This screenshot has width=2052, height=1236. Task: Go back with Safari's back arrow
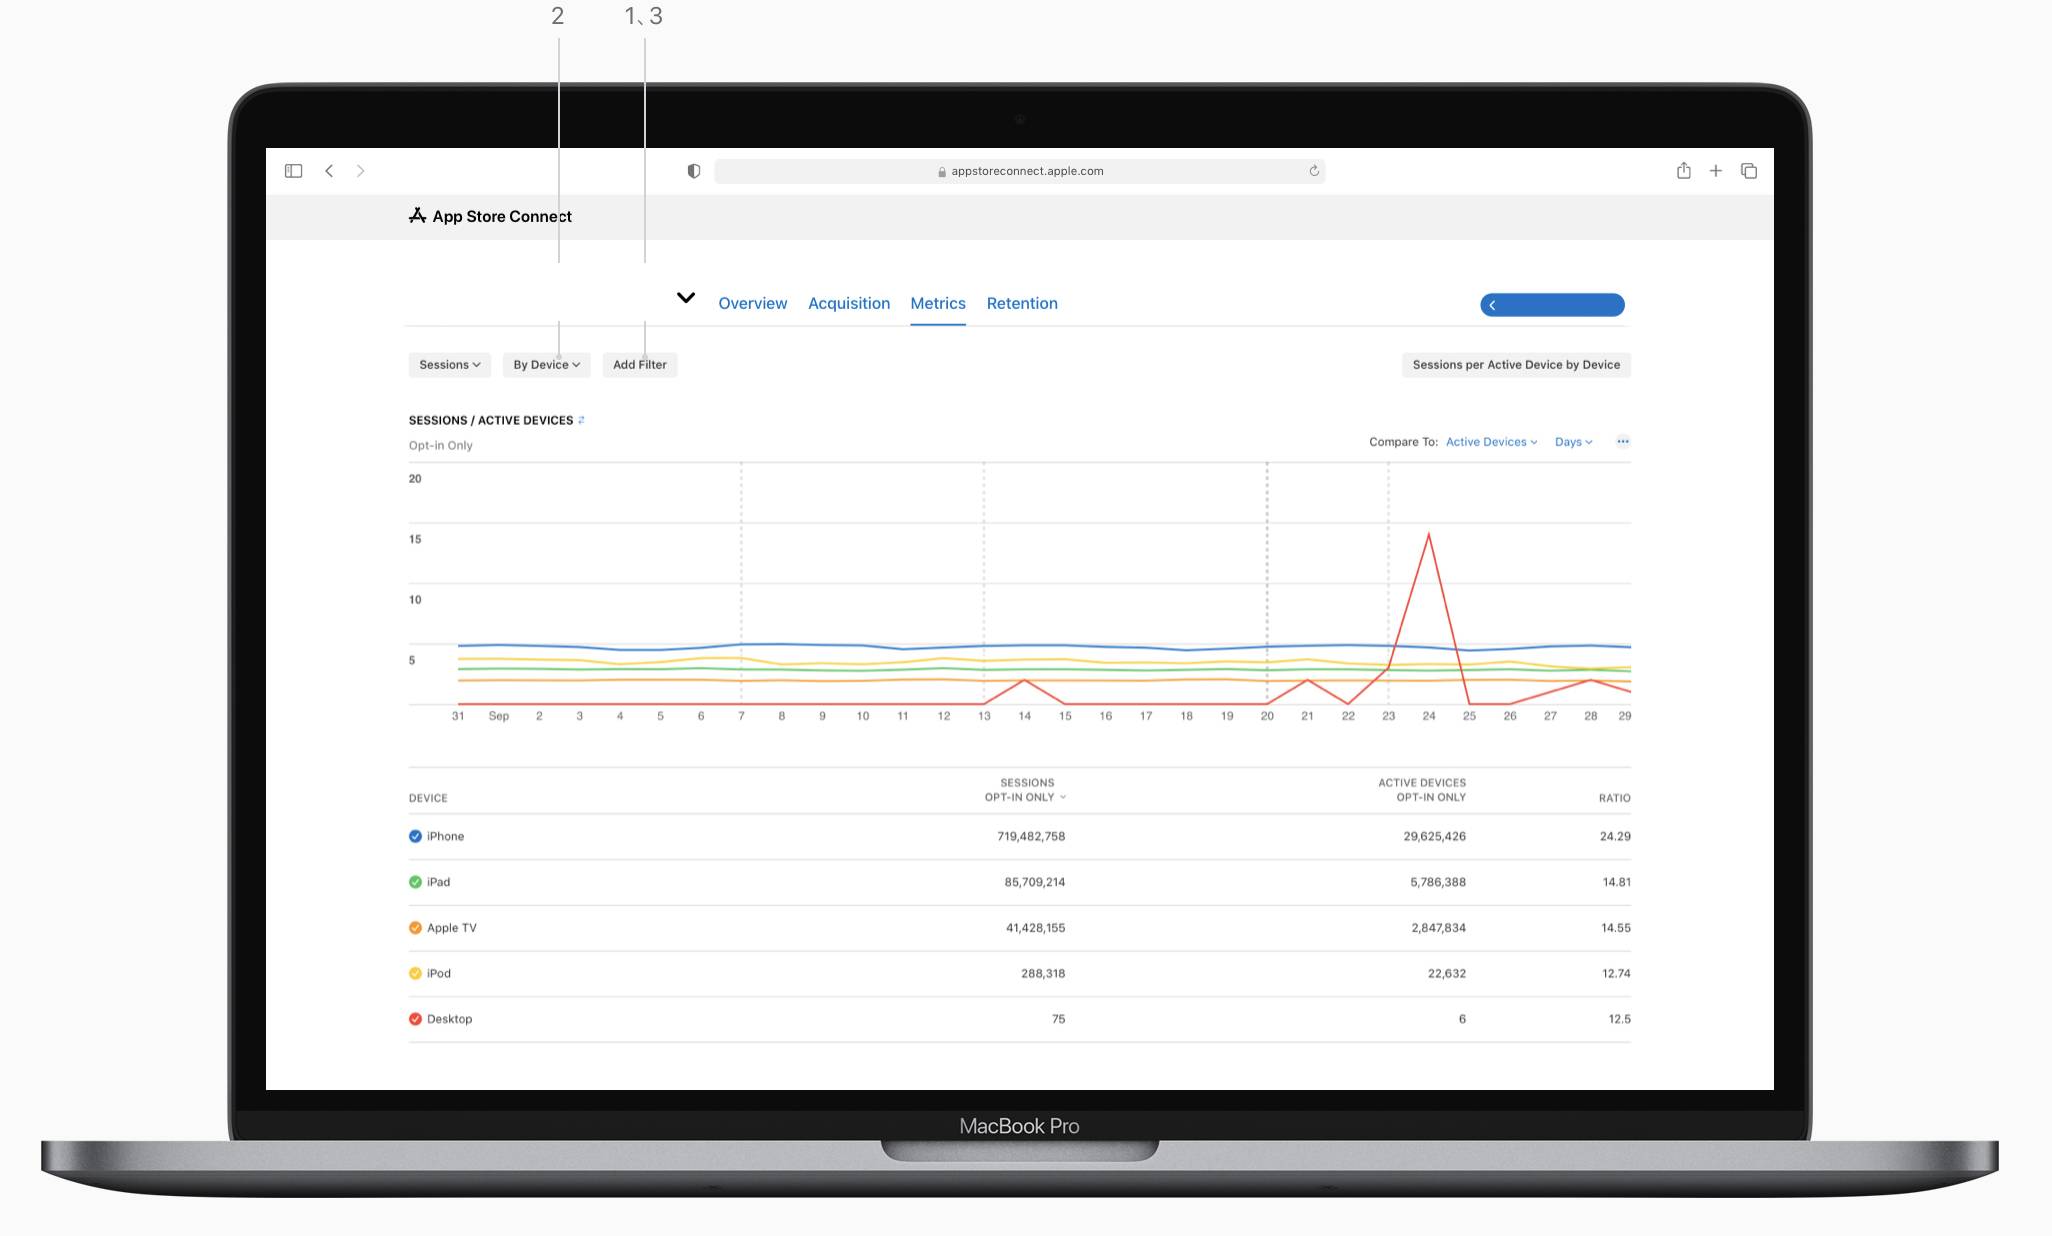329,171
